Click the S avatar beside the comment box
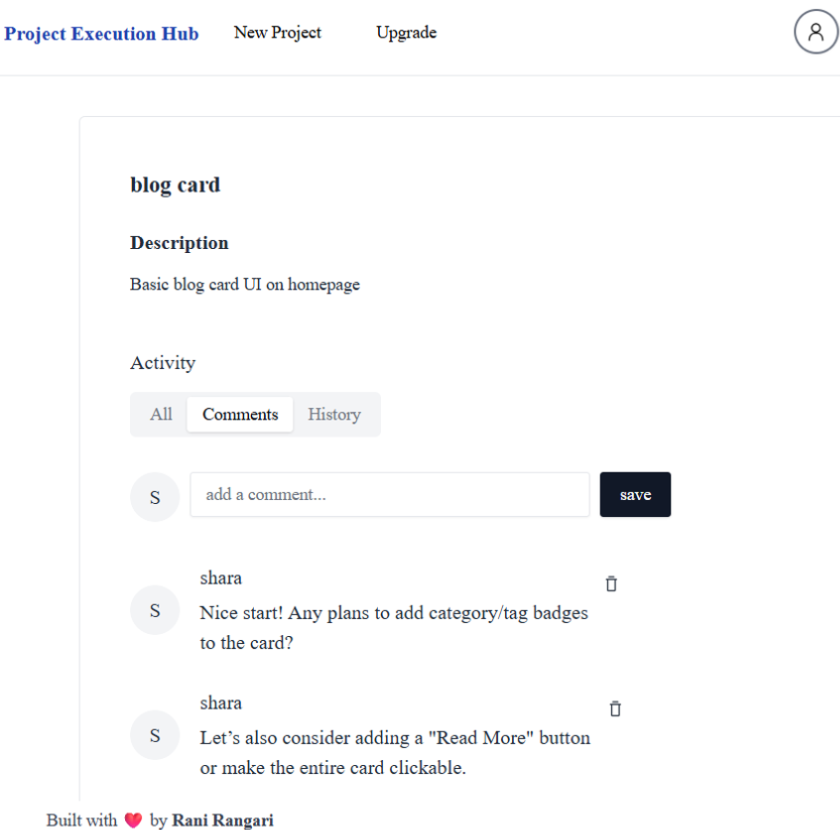Screen dimensions: 840x832 [155, 496]
